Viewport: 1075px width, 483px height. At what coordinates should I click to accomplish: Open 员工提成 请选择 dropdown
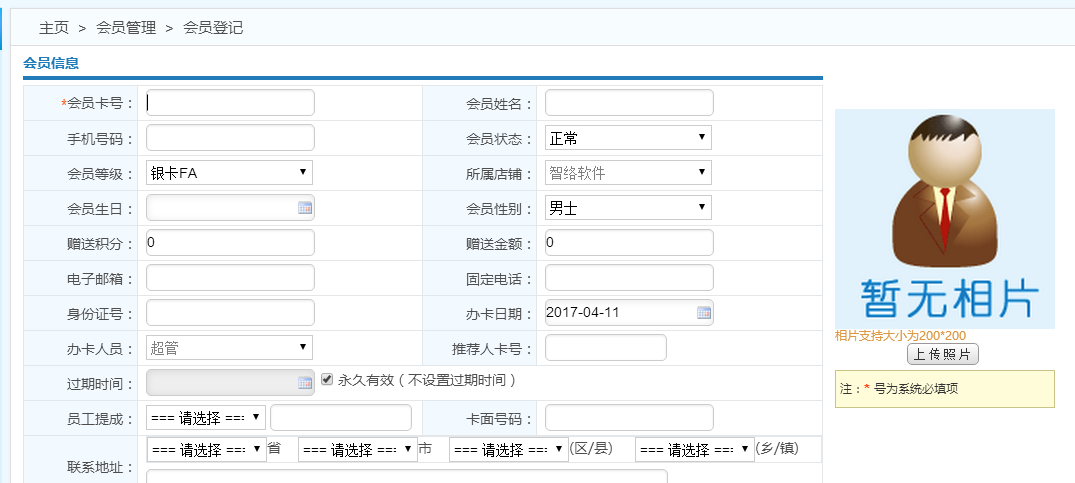click(206, 417)
